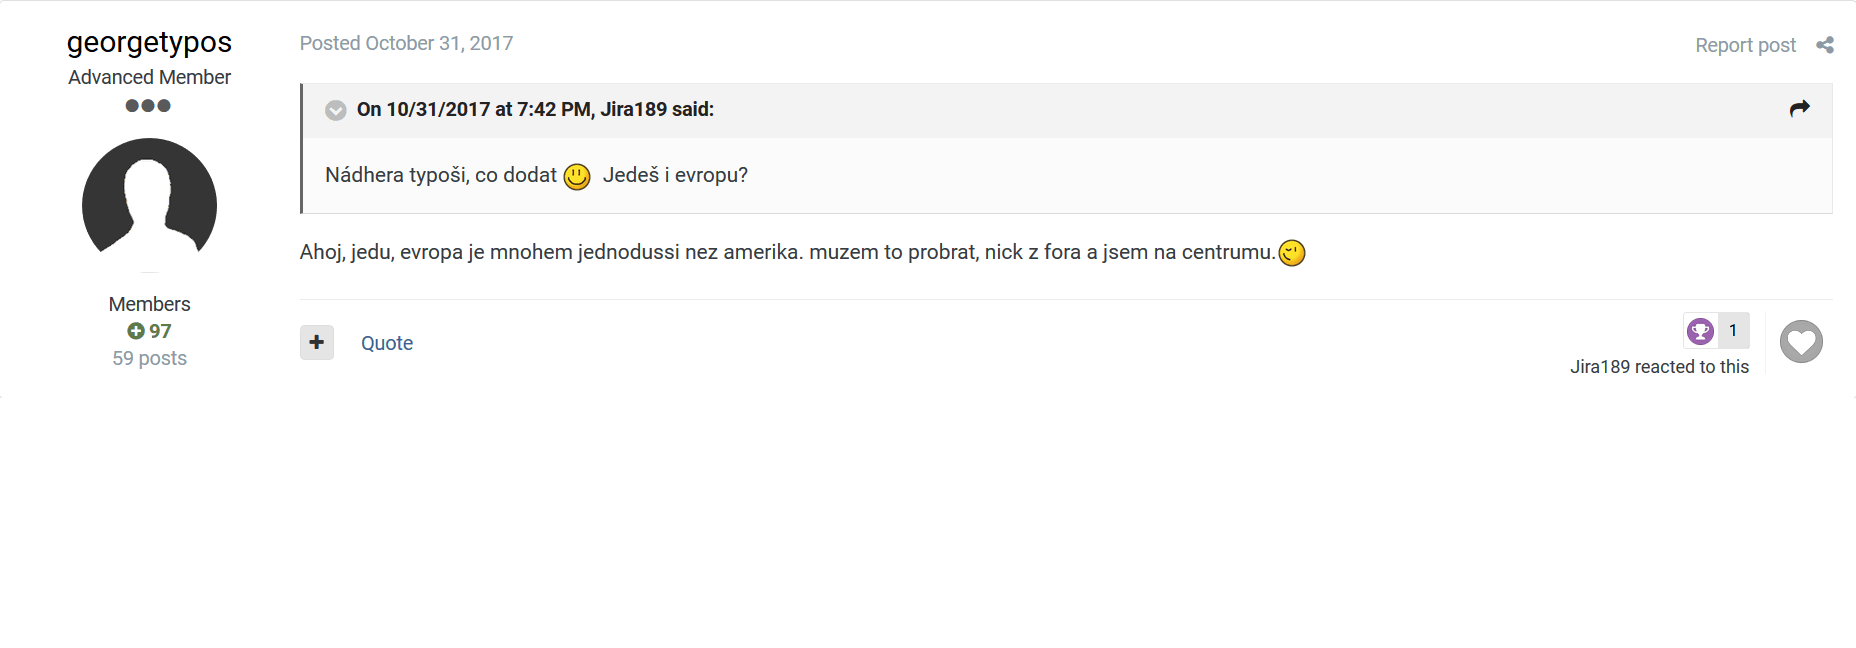
Task: Click the heart reaction button
Action: point(1801,342)
